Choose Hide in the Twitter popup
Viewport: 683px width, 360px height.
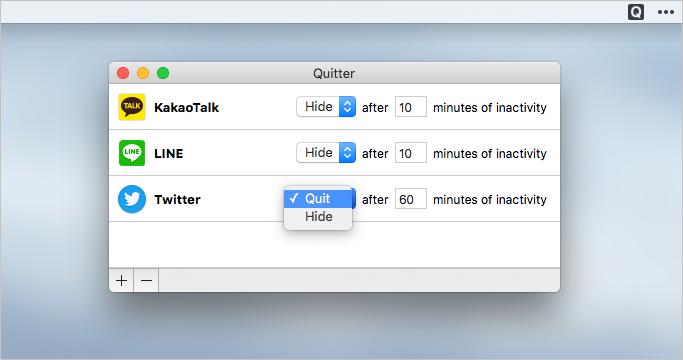[x=318, y=217]
